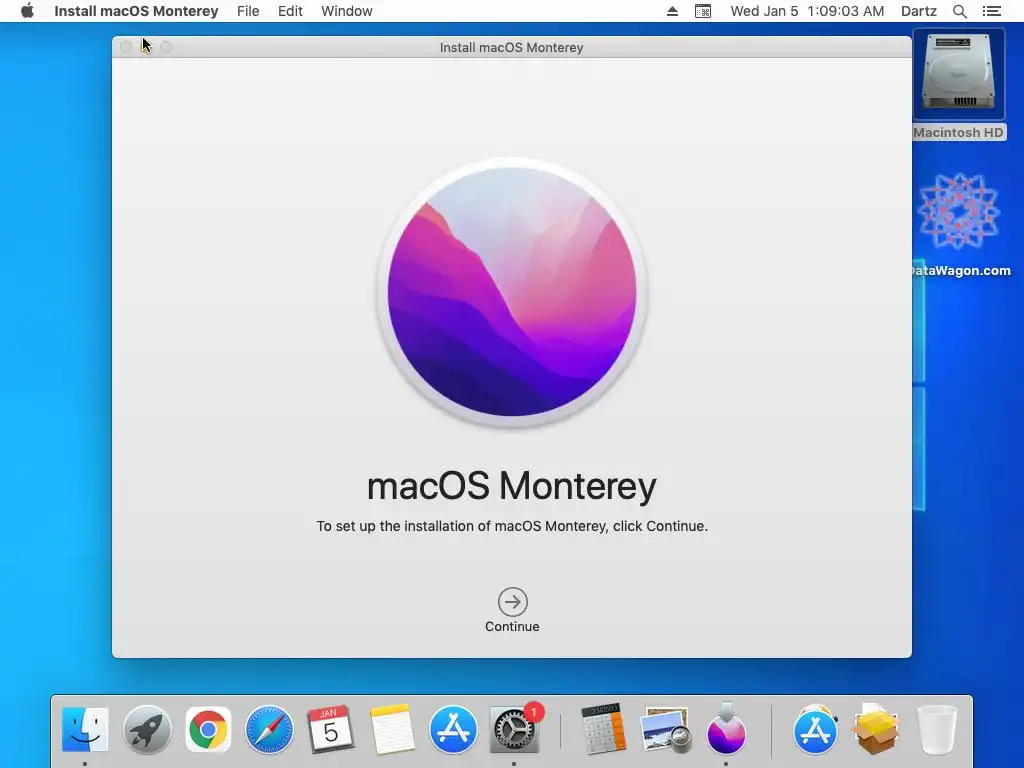The width and height of the screenshot is (1024, 768).
Task: Open the Window menu
Action: 347,11
